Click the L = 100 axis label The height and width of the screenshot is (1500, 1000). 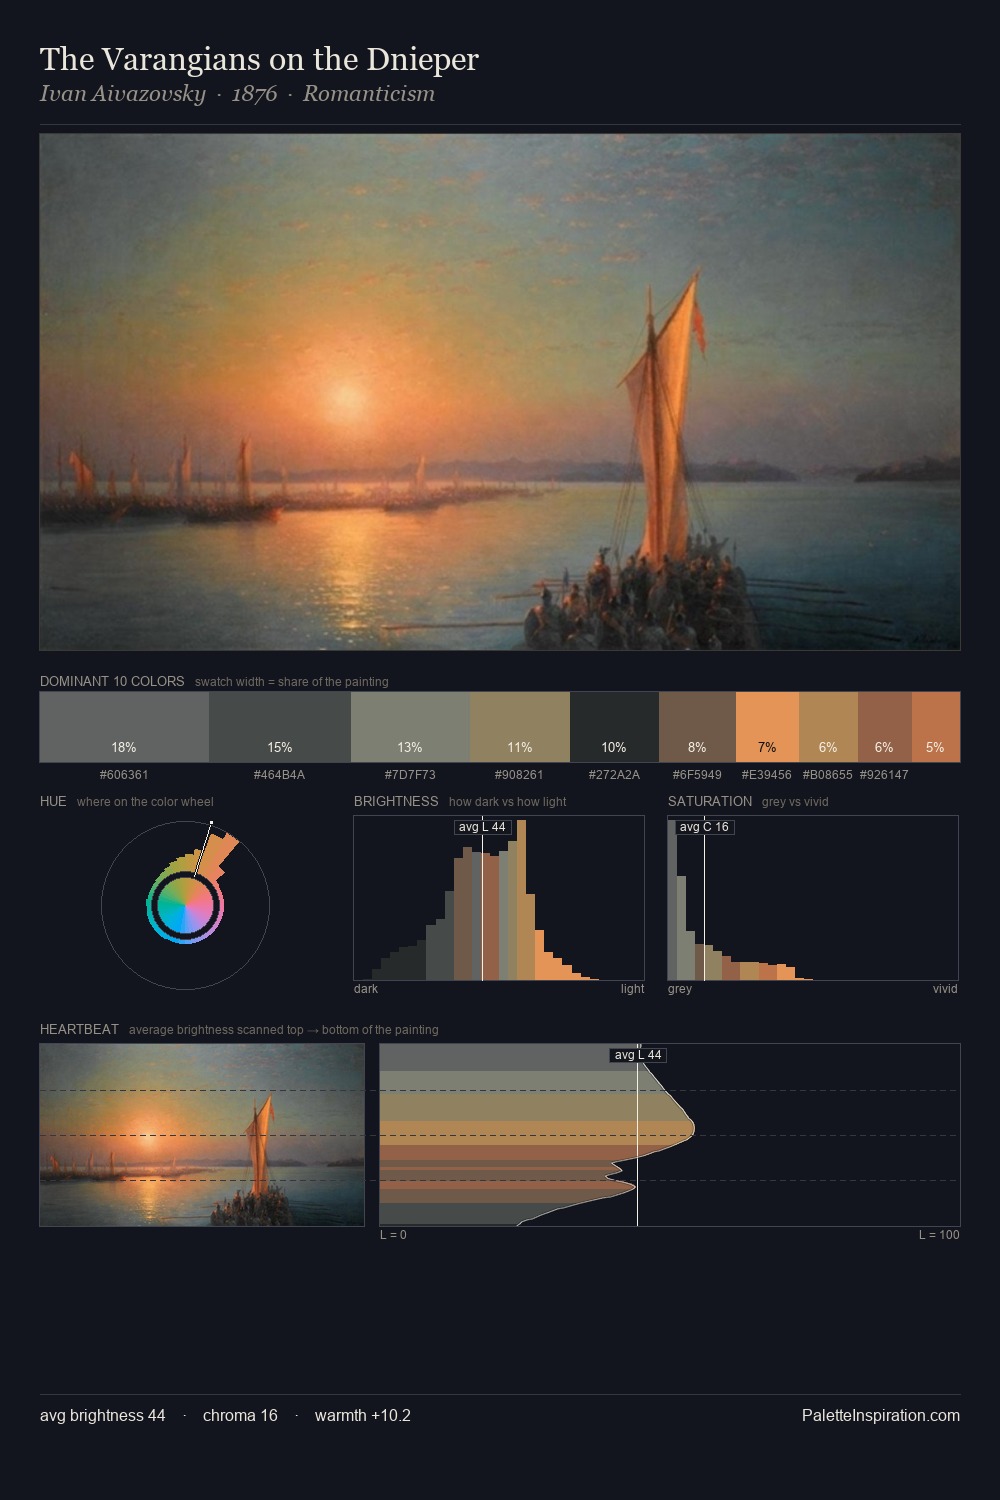(x=939, y=1235)
